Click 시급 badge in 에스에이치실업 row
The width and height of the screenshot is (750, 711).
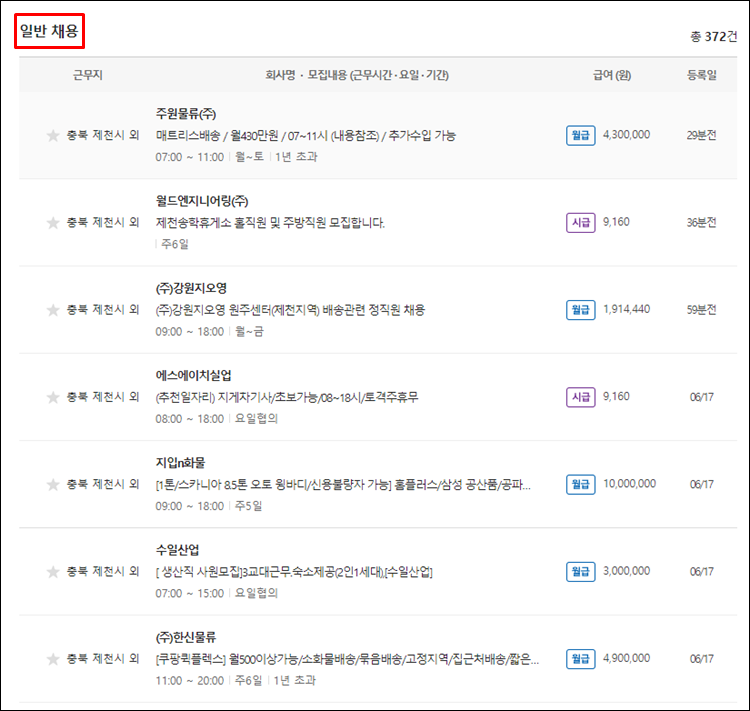[581, 397]
